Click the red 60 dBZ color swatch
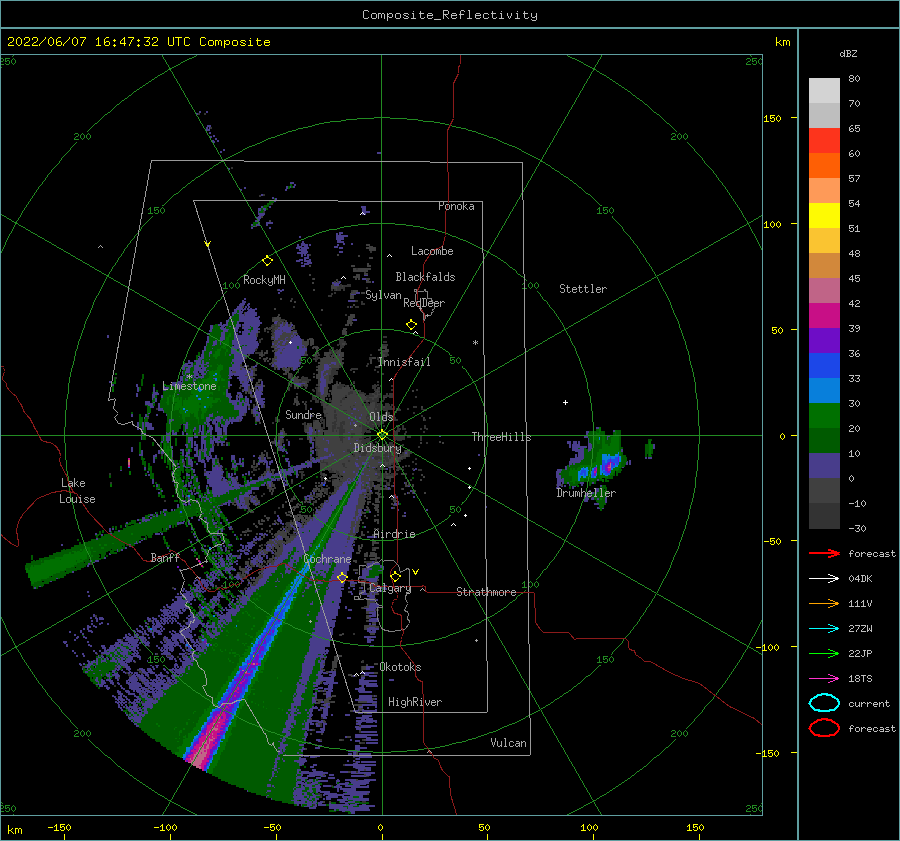900x841 pixels. point(824,140)
